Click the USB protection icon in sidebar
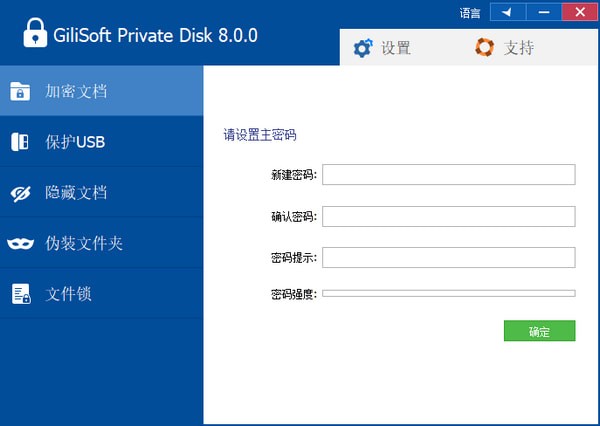The image size is (600, 426). [20, 142]
